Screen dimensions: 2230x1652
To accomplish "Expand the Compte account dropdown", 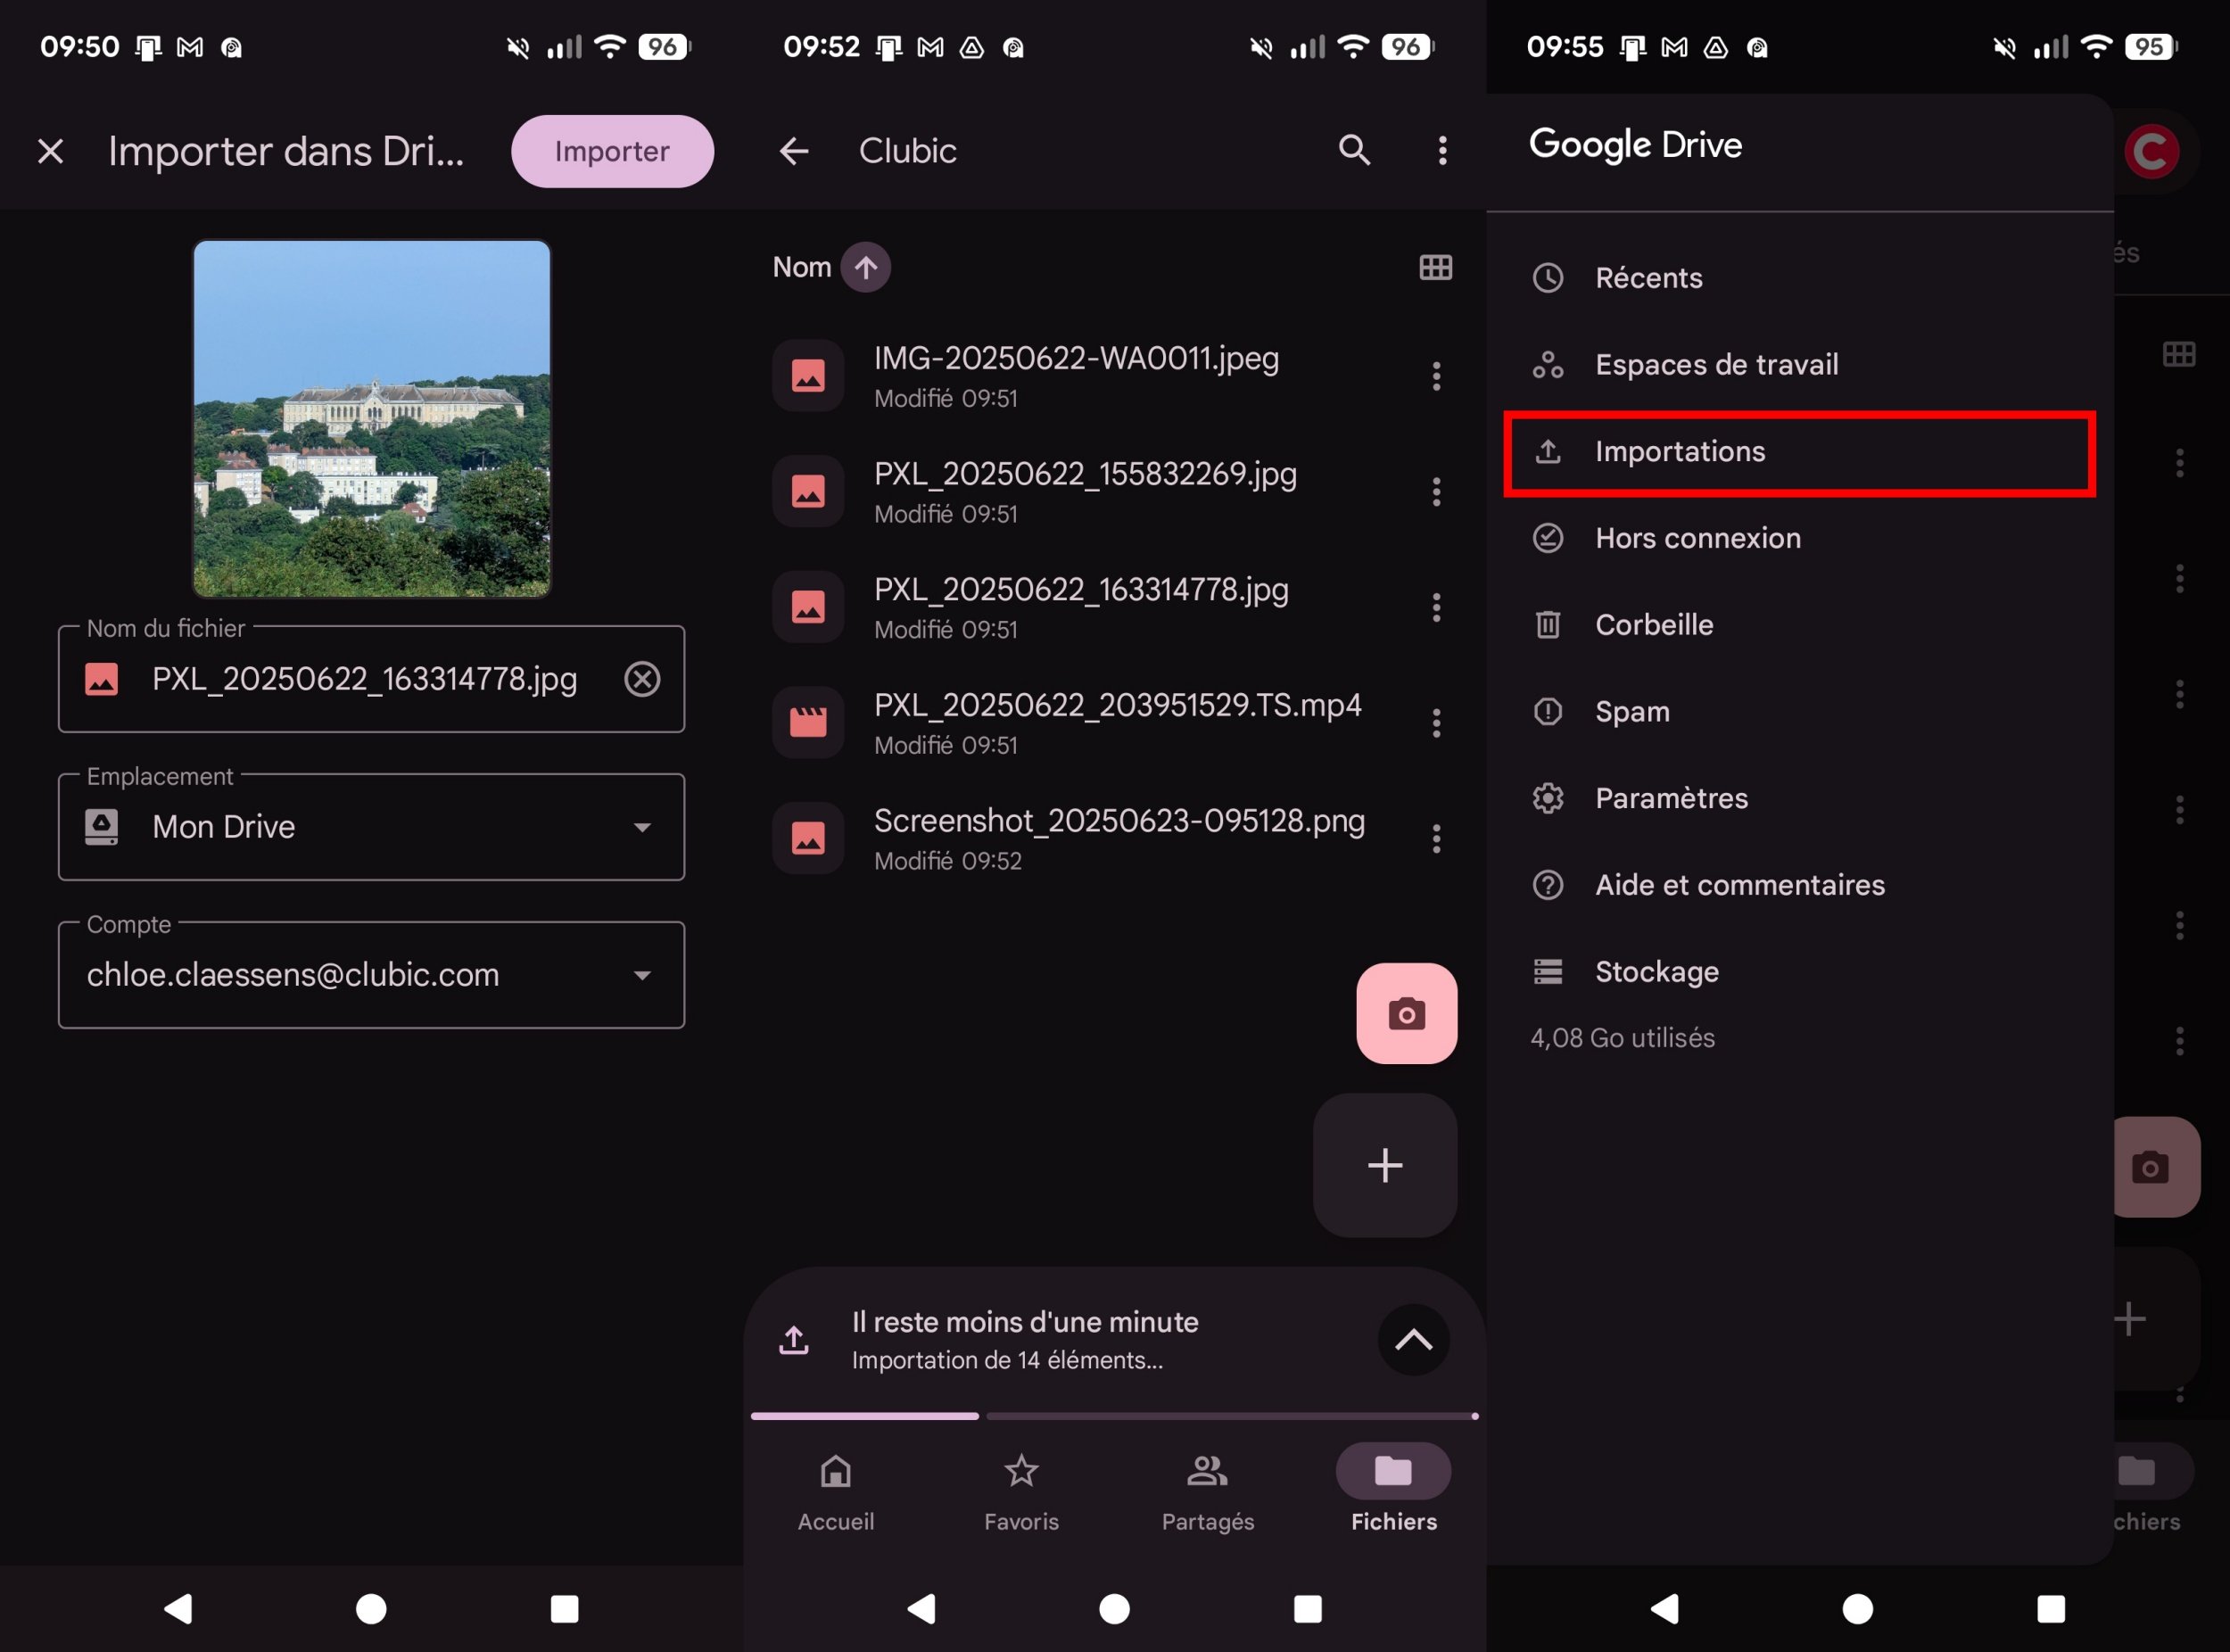I will 644,975.
